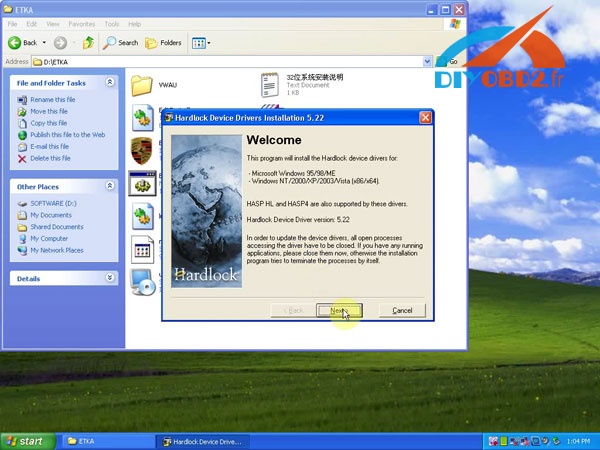
Task: Open the Tools menu
Action: (x=112, y=24)
